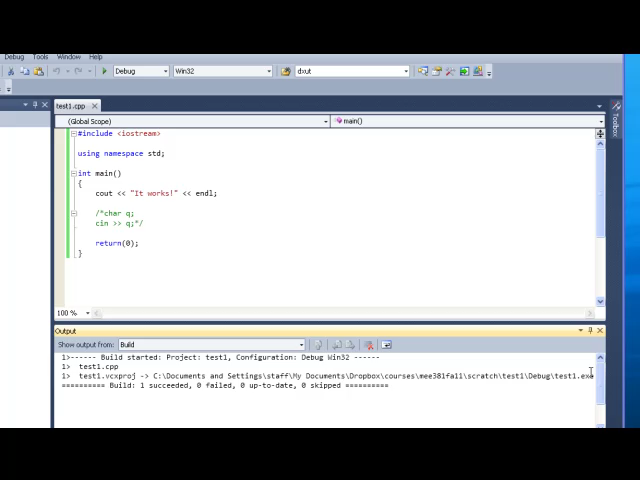
Task: Click the Undo arrow icon
Action: pyautogui.click(x=56, y=71)
